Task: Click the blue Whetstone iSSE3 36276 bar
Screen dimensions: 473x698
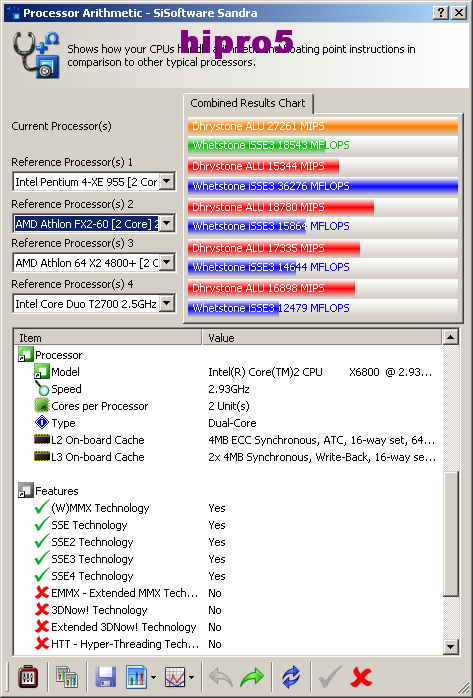Action: (323, 186)
